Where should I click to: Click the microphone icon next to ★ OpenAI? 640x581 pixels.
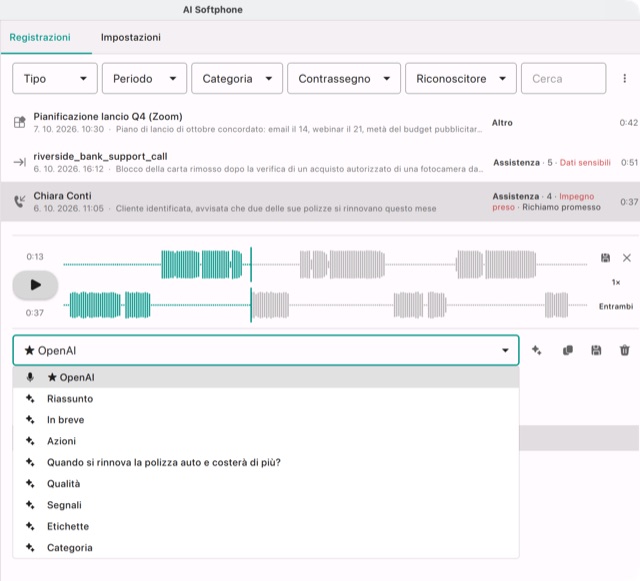click(x=30, y=377)
